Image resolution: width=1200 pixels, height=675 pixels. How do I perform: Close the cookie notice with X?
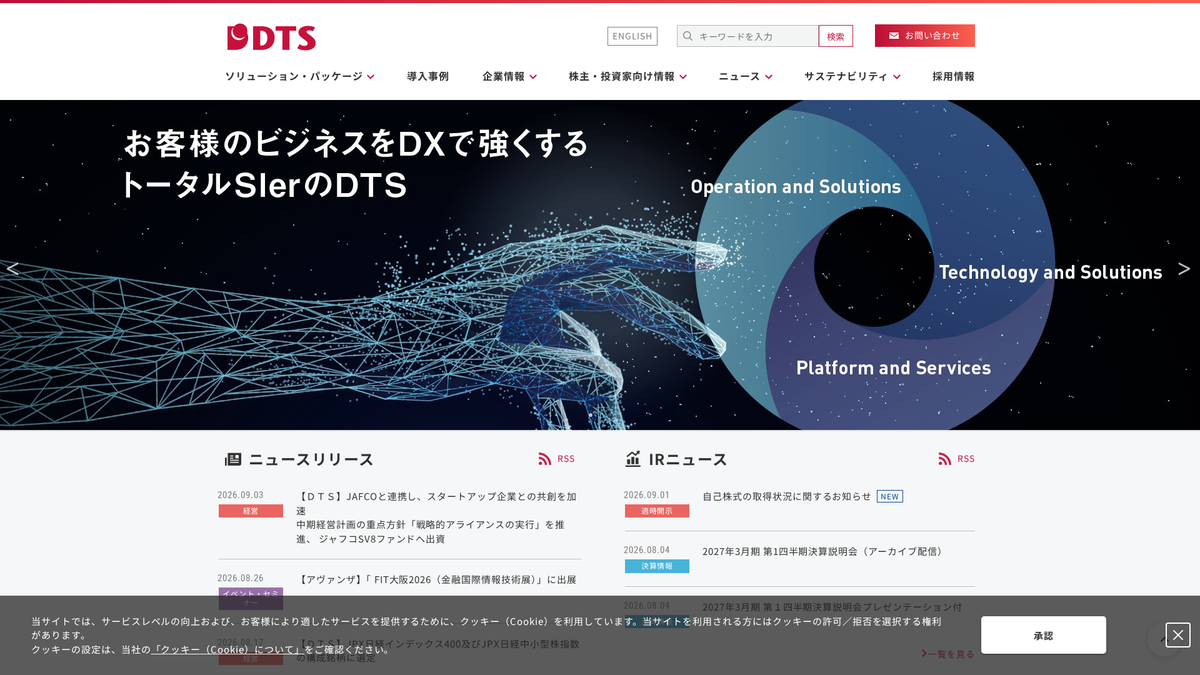[x=1178, y=635]
